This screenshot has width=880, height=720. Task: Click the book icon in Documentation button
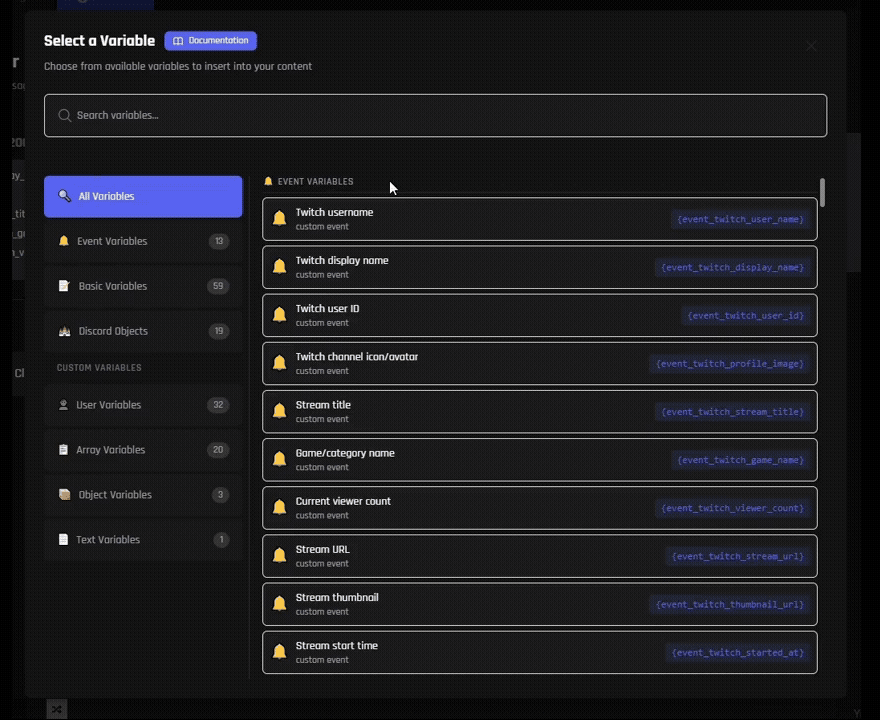[178, 40]
